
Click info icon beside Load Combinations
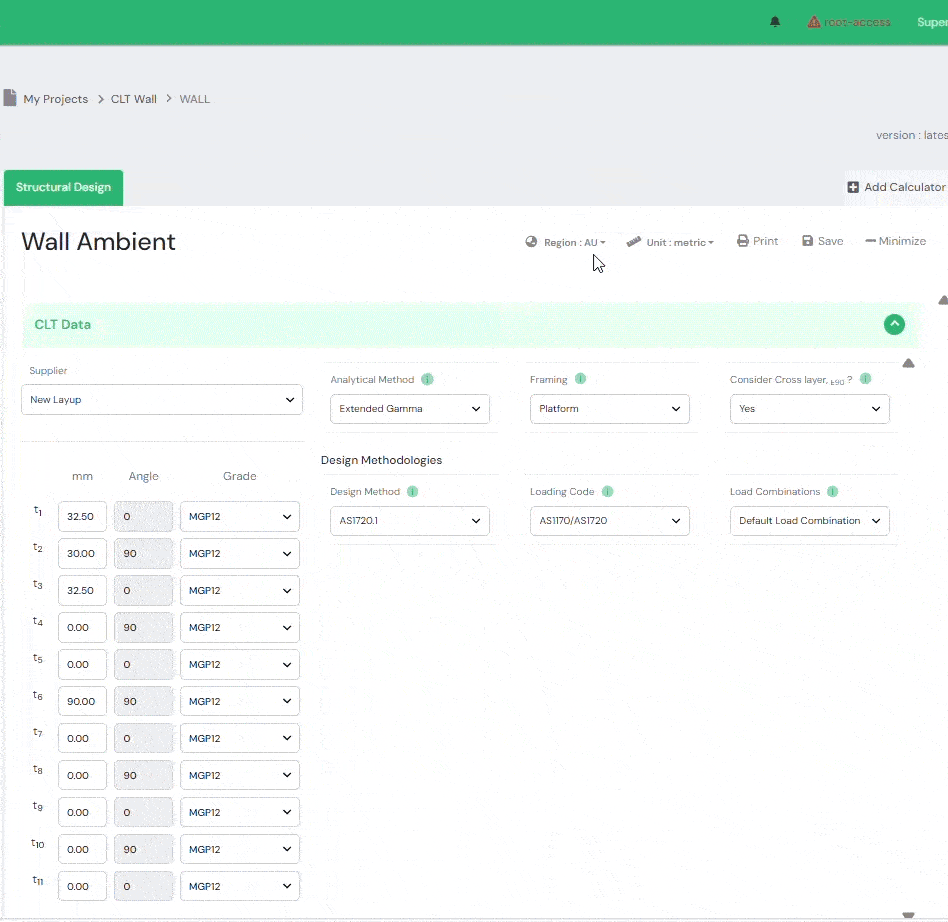(833, 492)
